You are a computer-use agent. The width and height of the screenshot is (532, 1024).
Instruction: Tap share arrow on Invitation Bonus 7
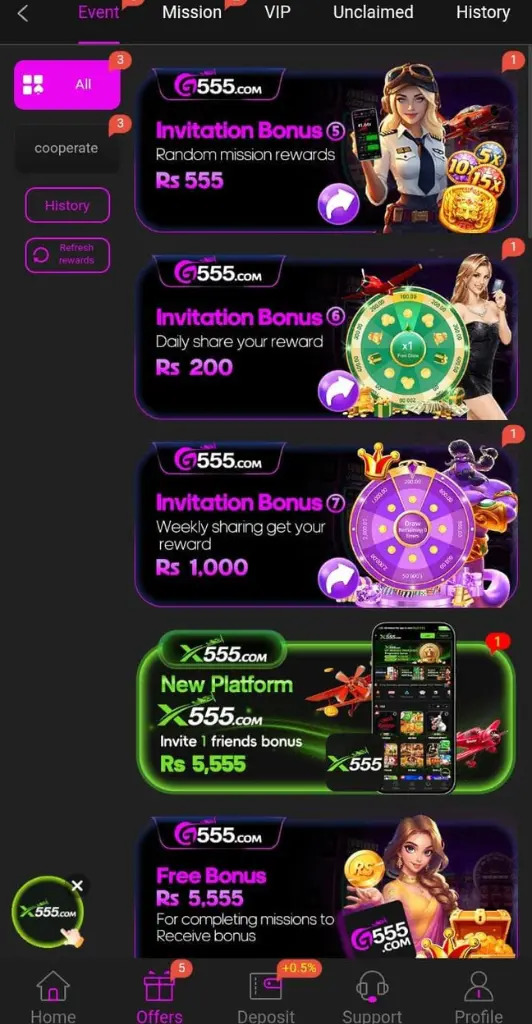coord(338,579)
